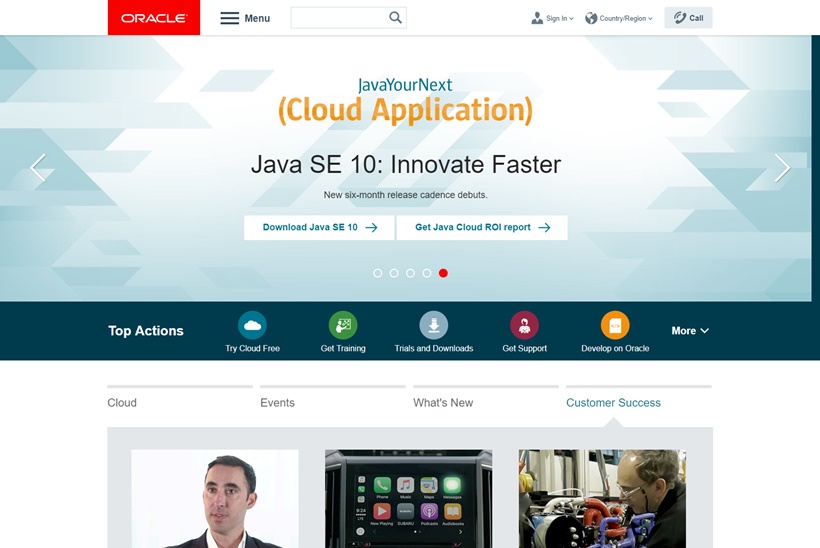This screenshot has width=820, height=548.
Task: Click the Java SE 10: Innovate Faster heading
Action: click(406, 165)
